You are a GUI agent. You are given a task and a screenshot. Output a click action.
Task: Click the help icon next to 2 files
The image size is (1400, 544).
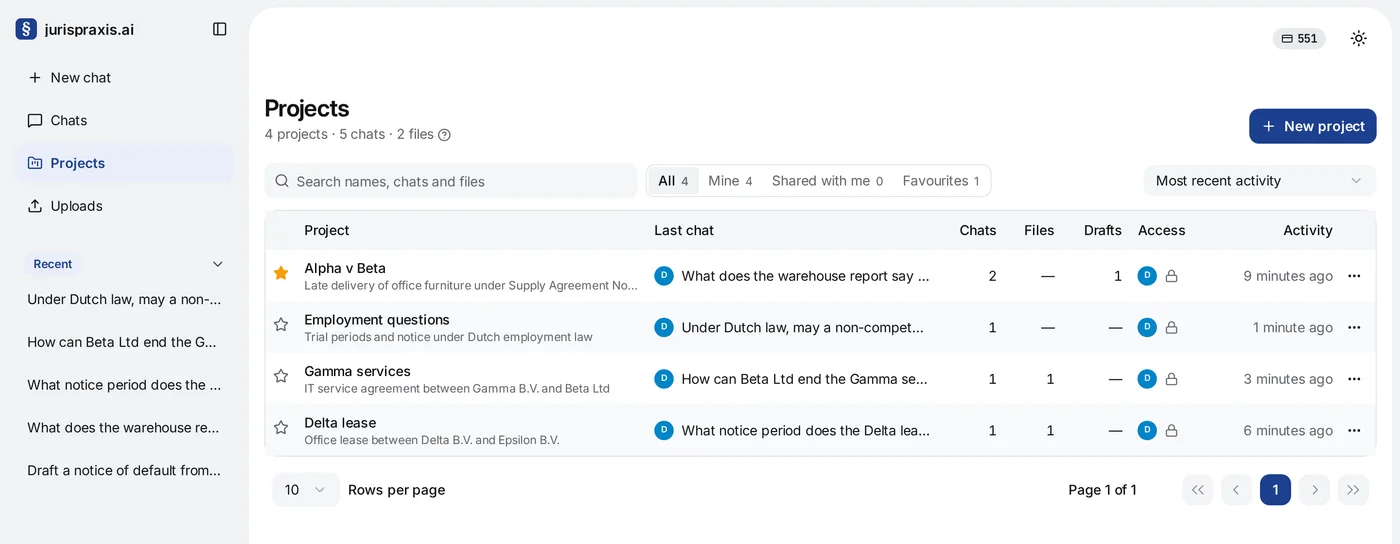[444, 135]
